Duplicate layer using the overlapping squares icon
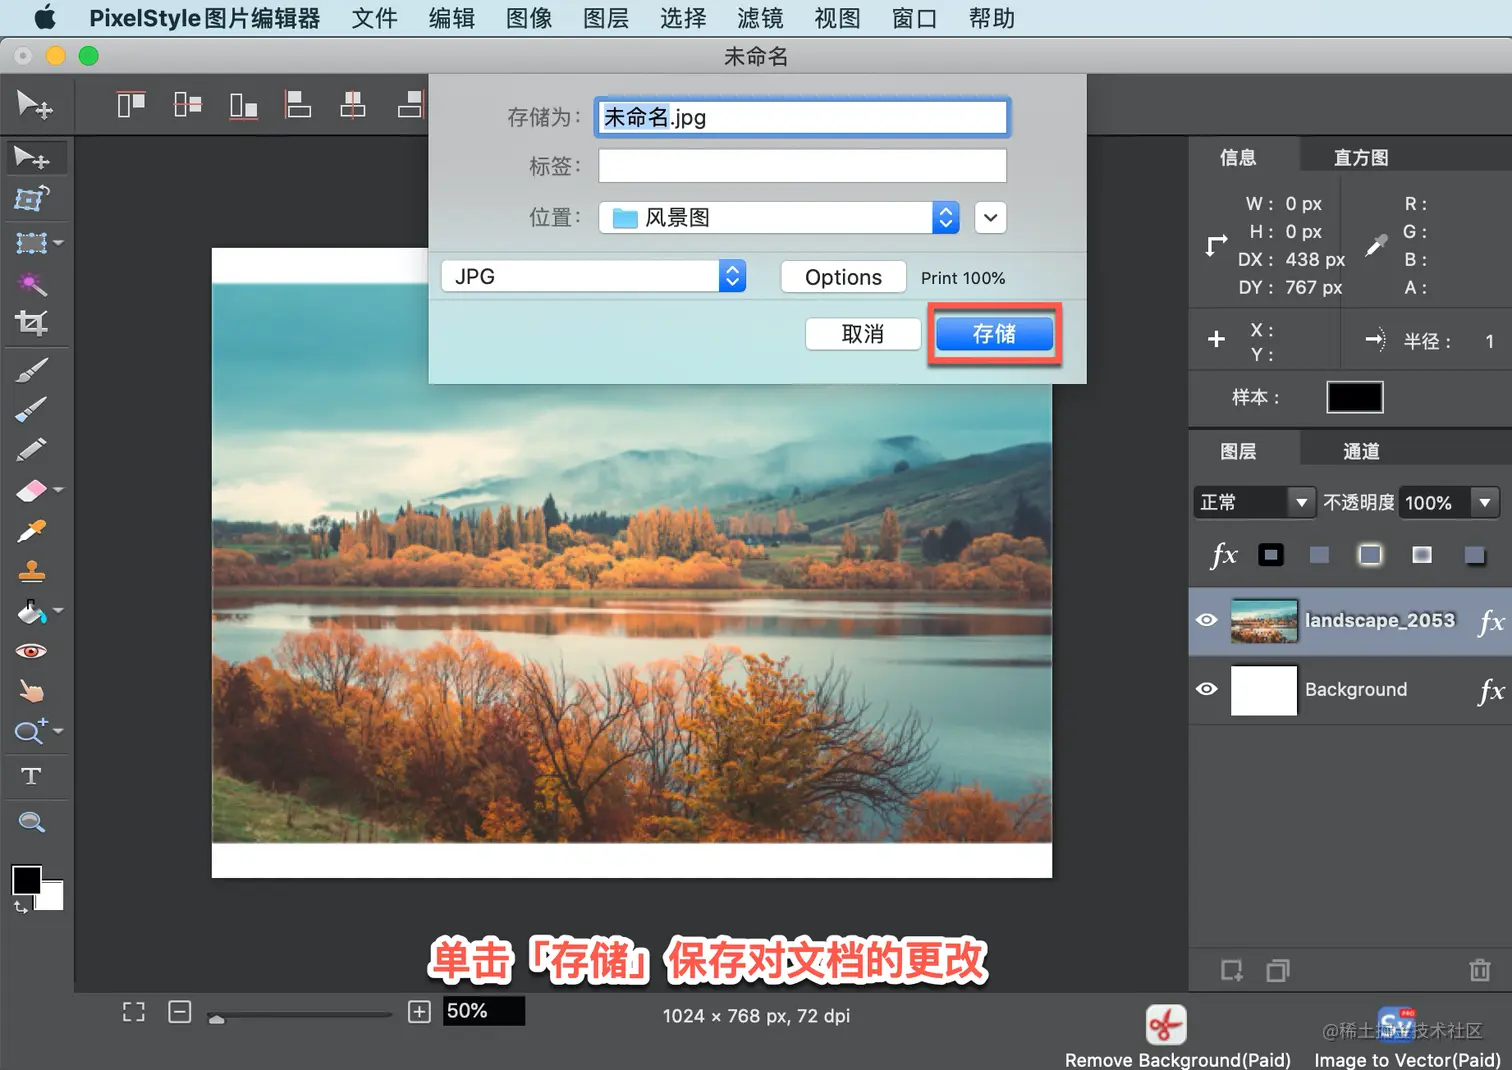 tap(1278, 970)
